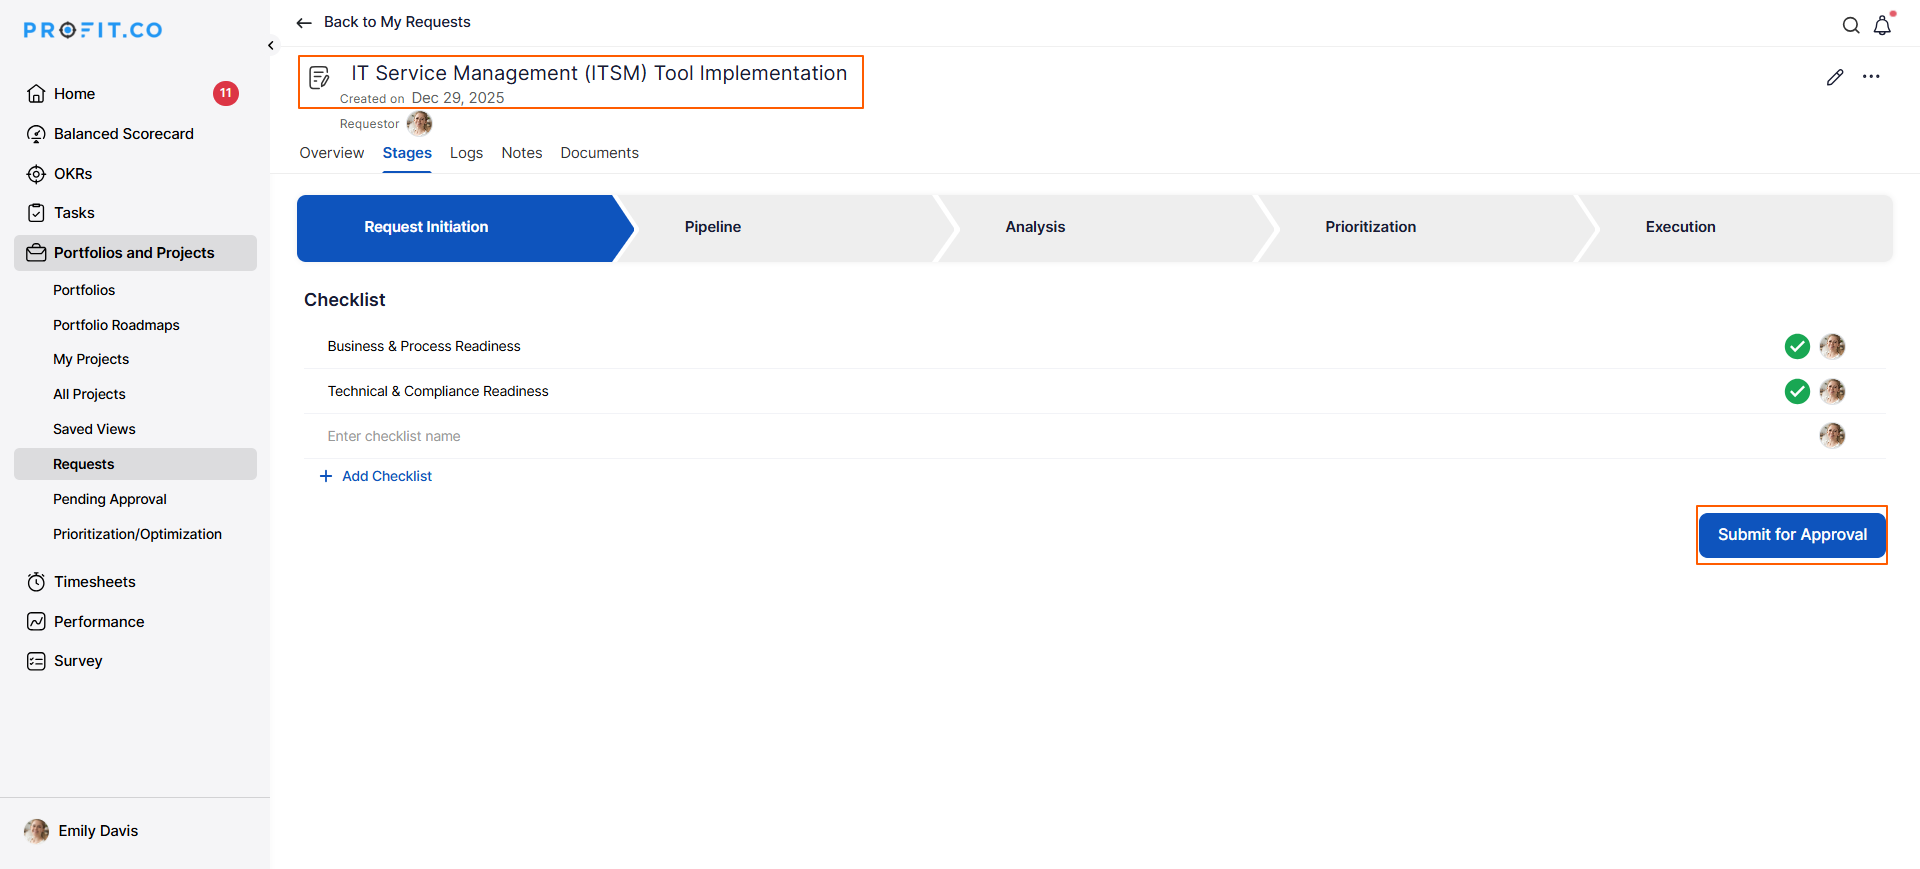Open the notifications bell

[1882, 25]
